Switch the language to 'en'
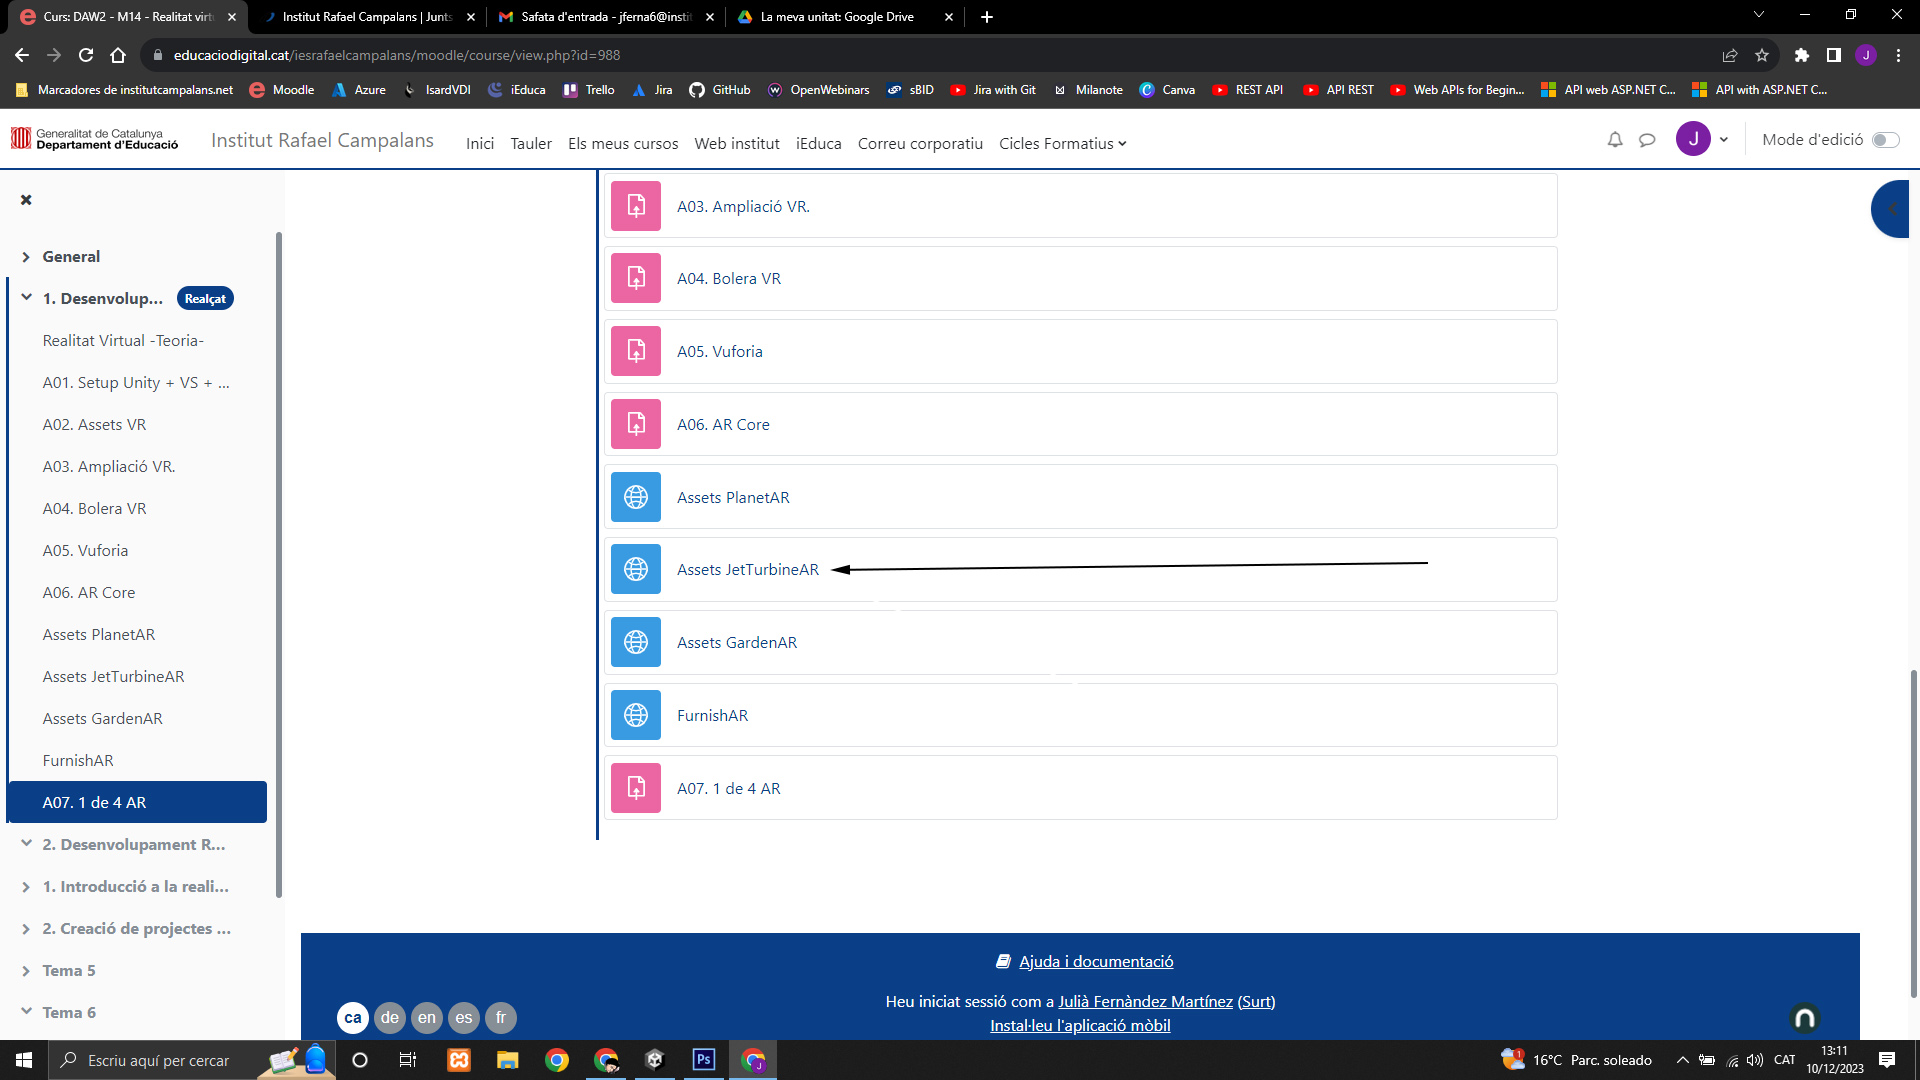The image size is (1920, 1080). 427,1018
